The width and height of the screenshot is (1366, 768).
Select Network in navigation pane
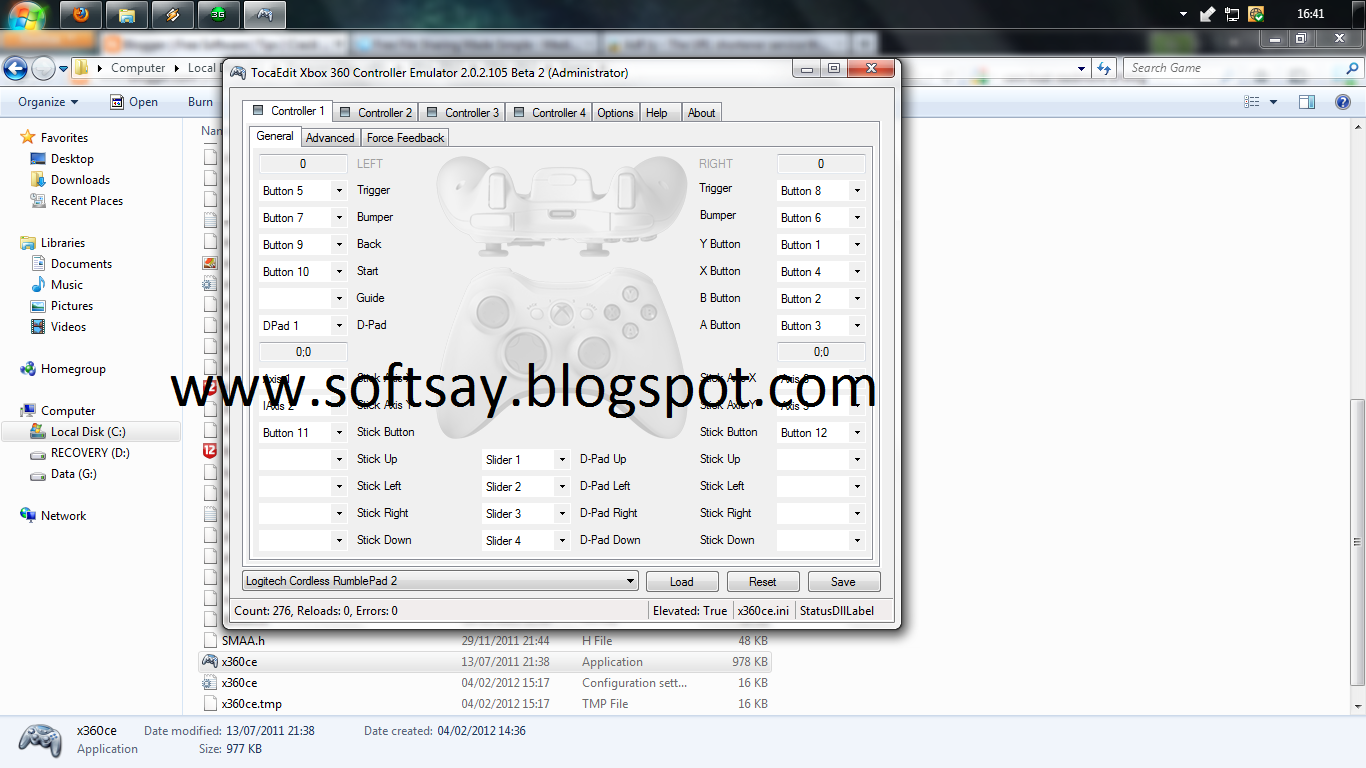[x=63, y=516]
